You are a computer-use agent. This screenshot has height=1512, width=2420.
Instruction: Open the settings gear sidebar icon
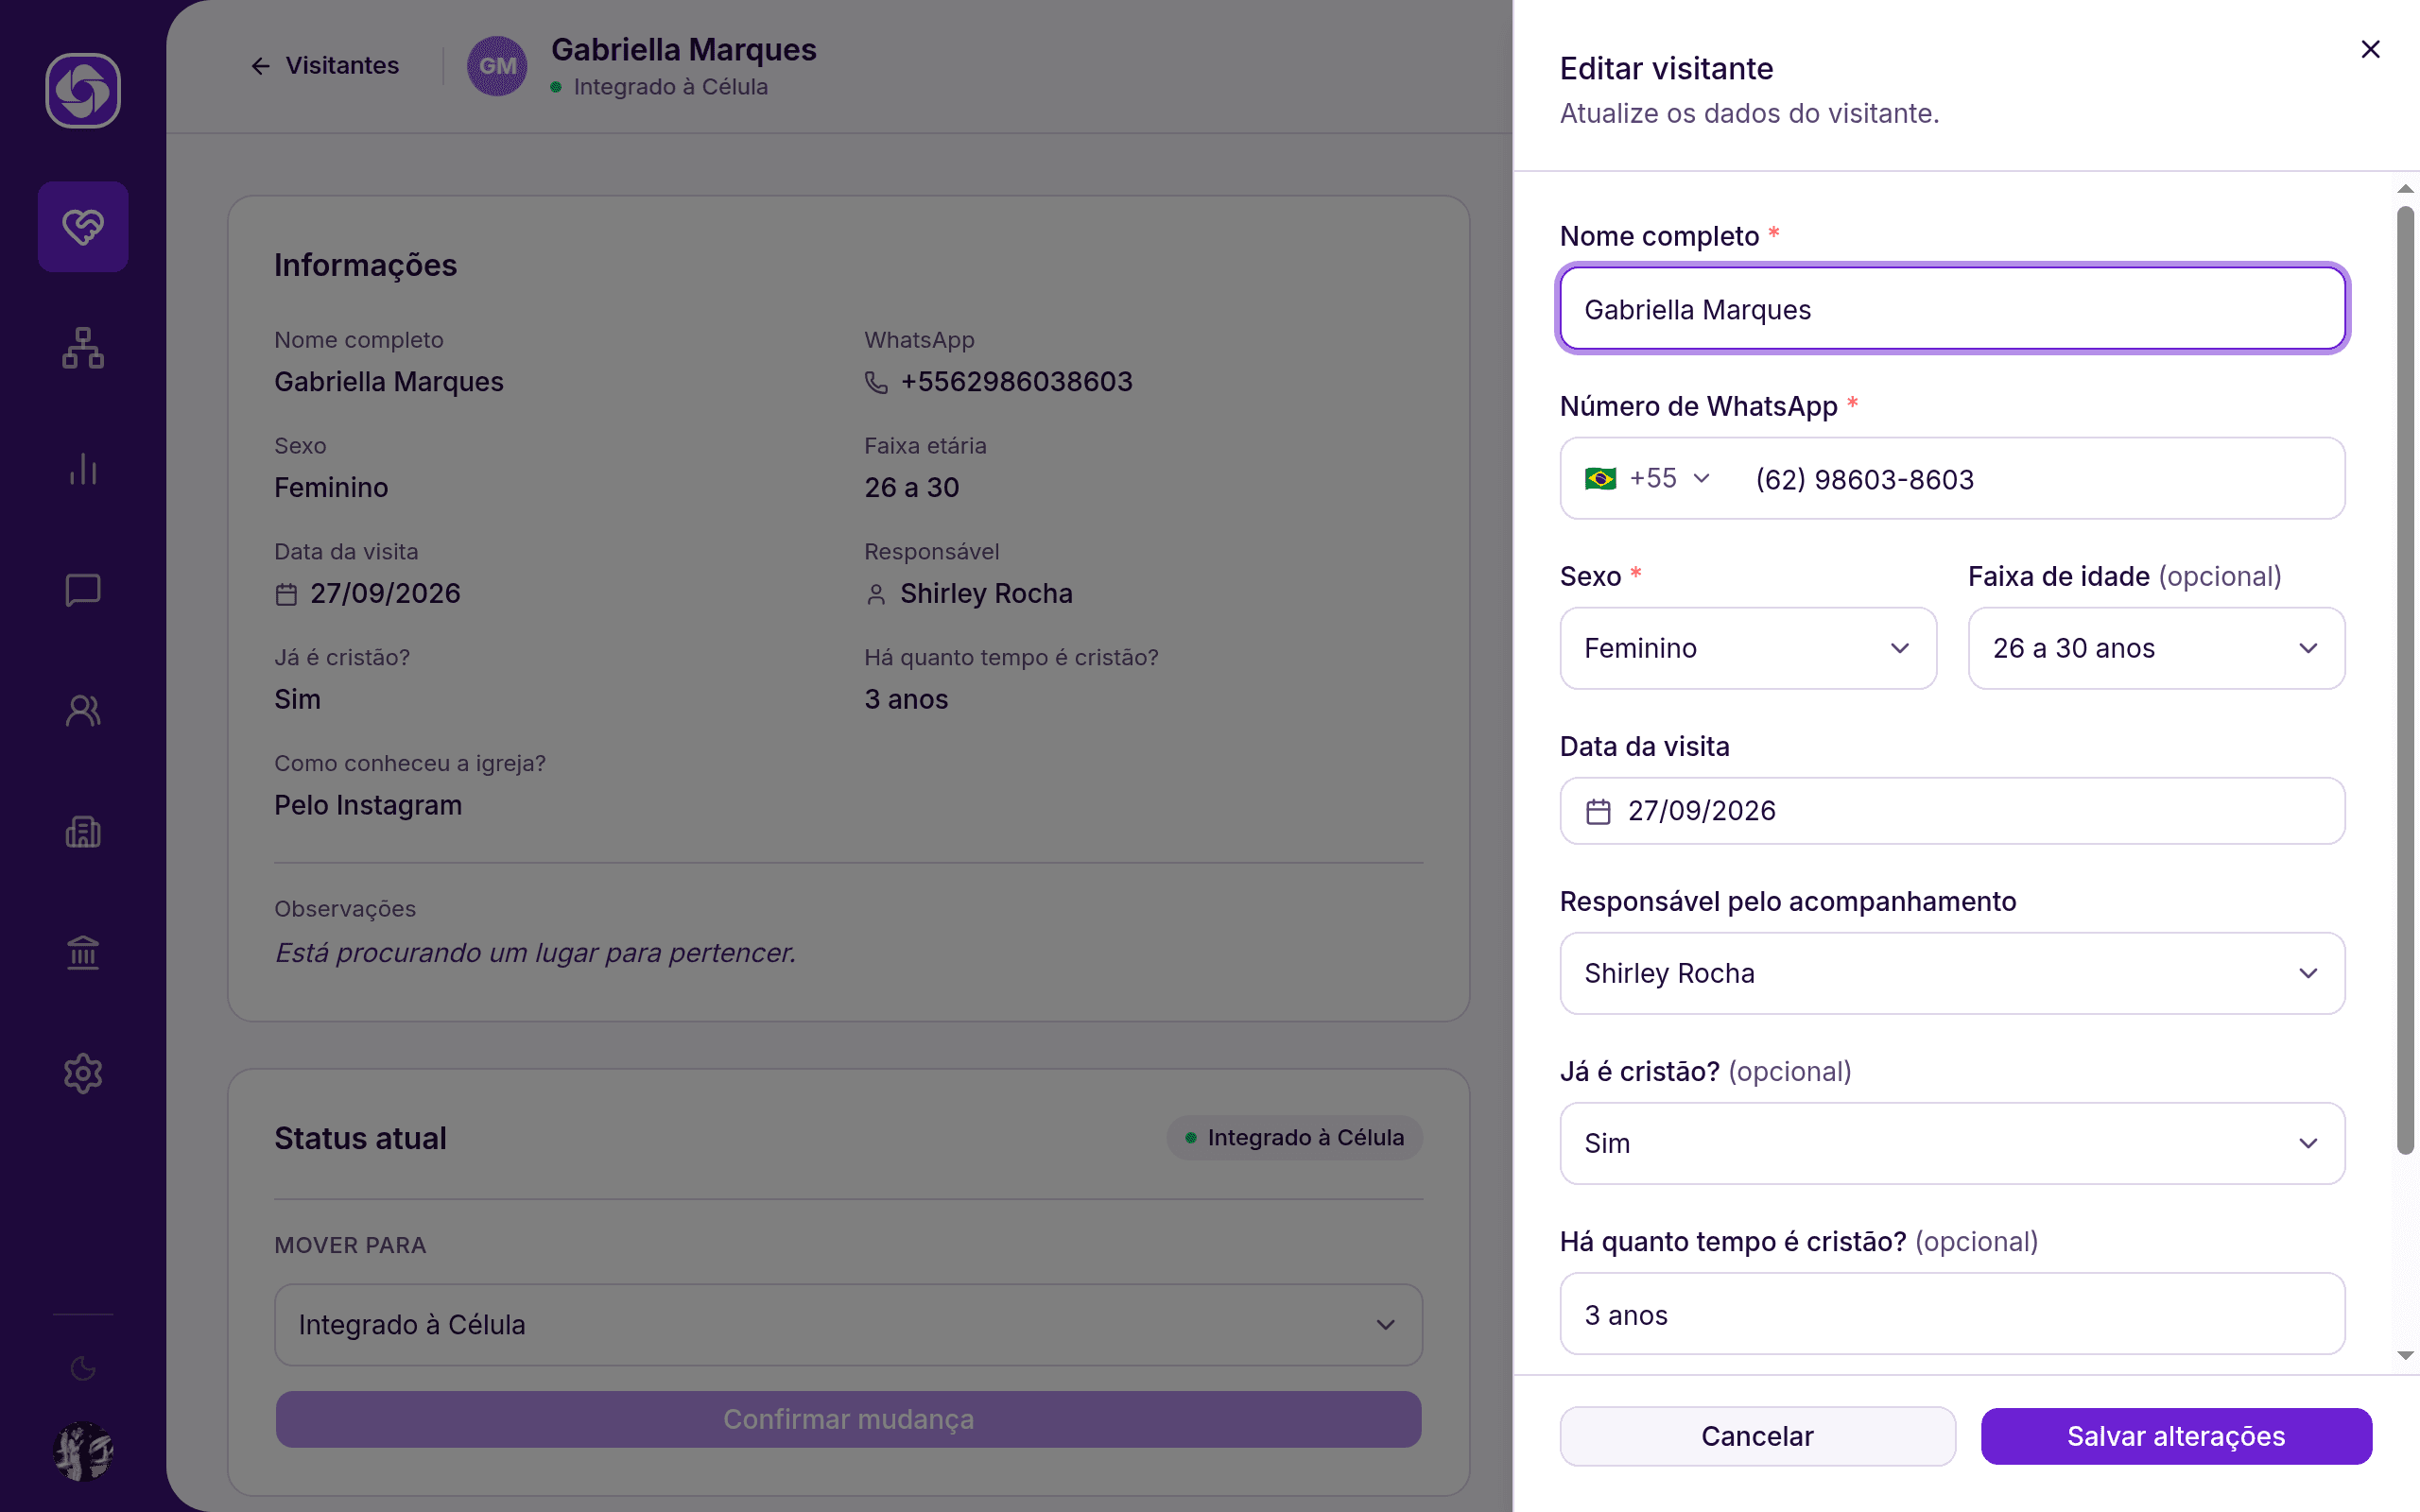point(83,1074)
